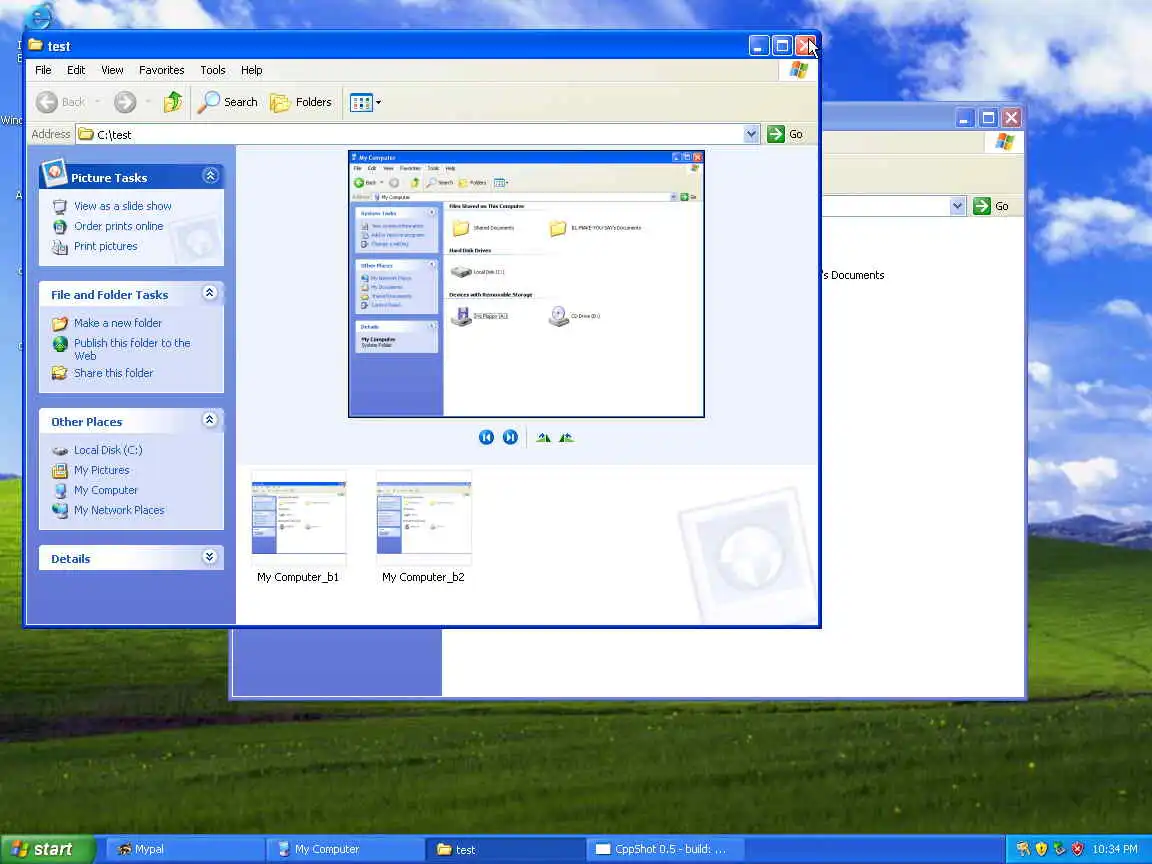The height and width of the screenshot is (864, 1152).
Task: Click the My Computer_b2 file name
Action: (423, 577)
